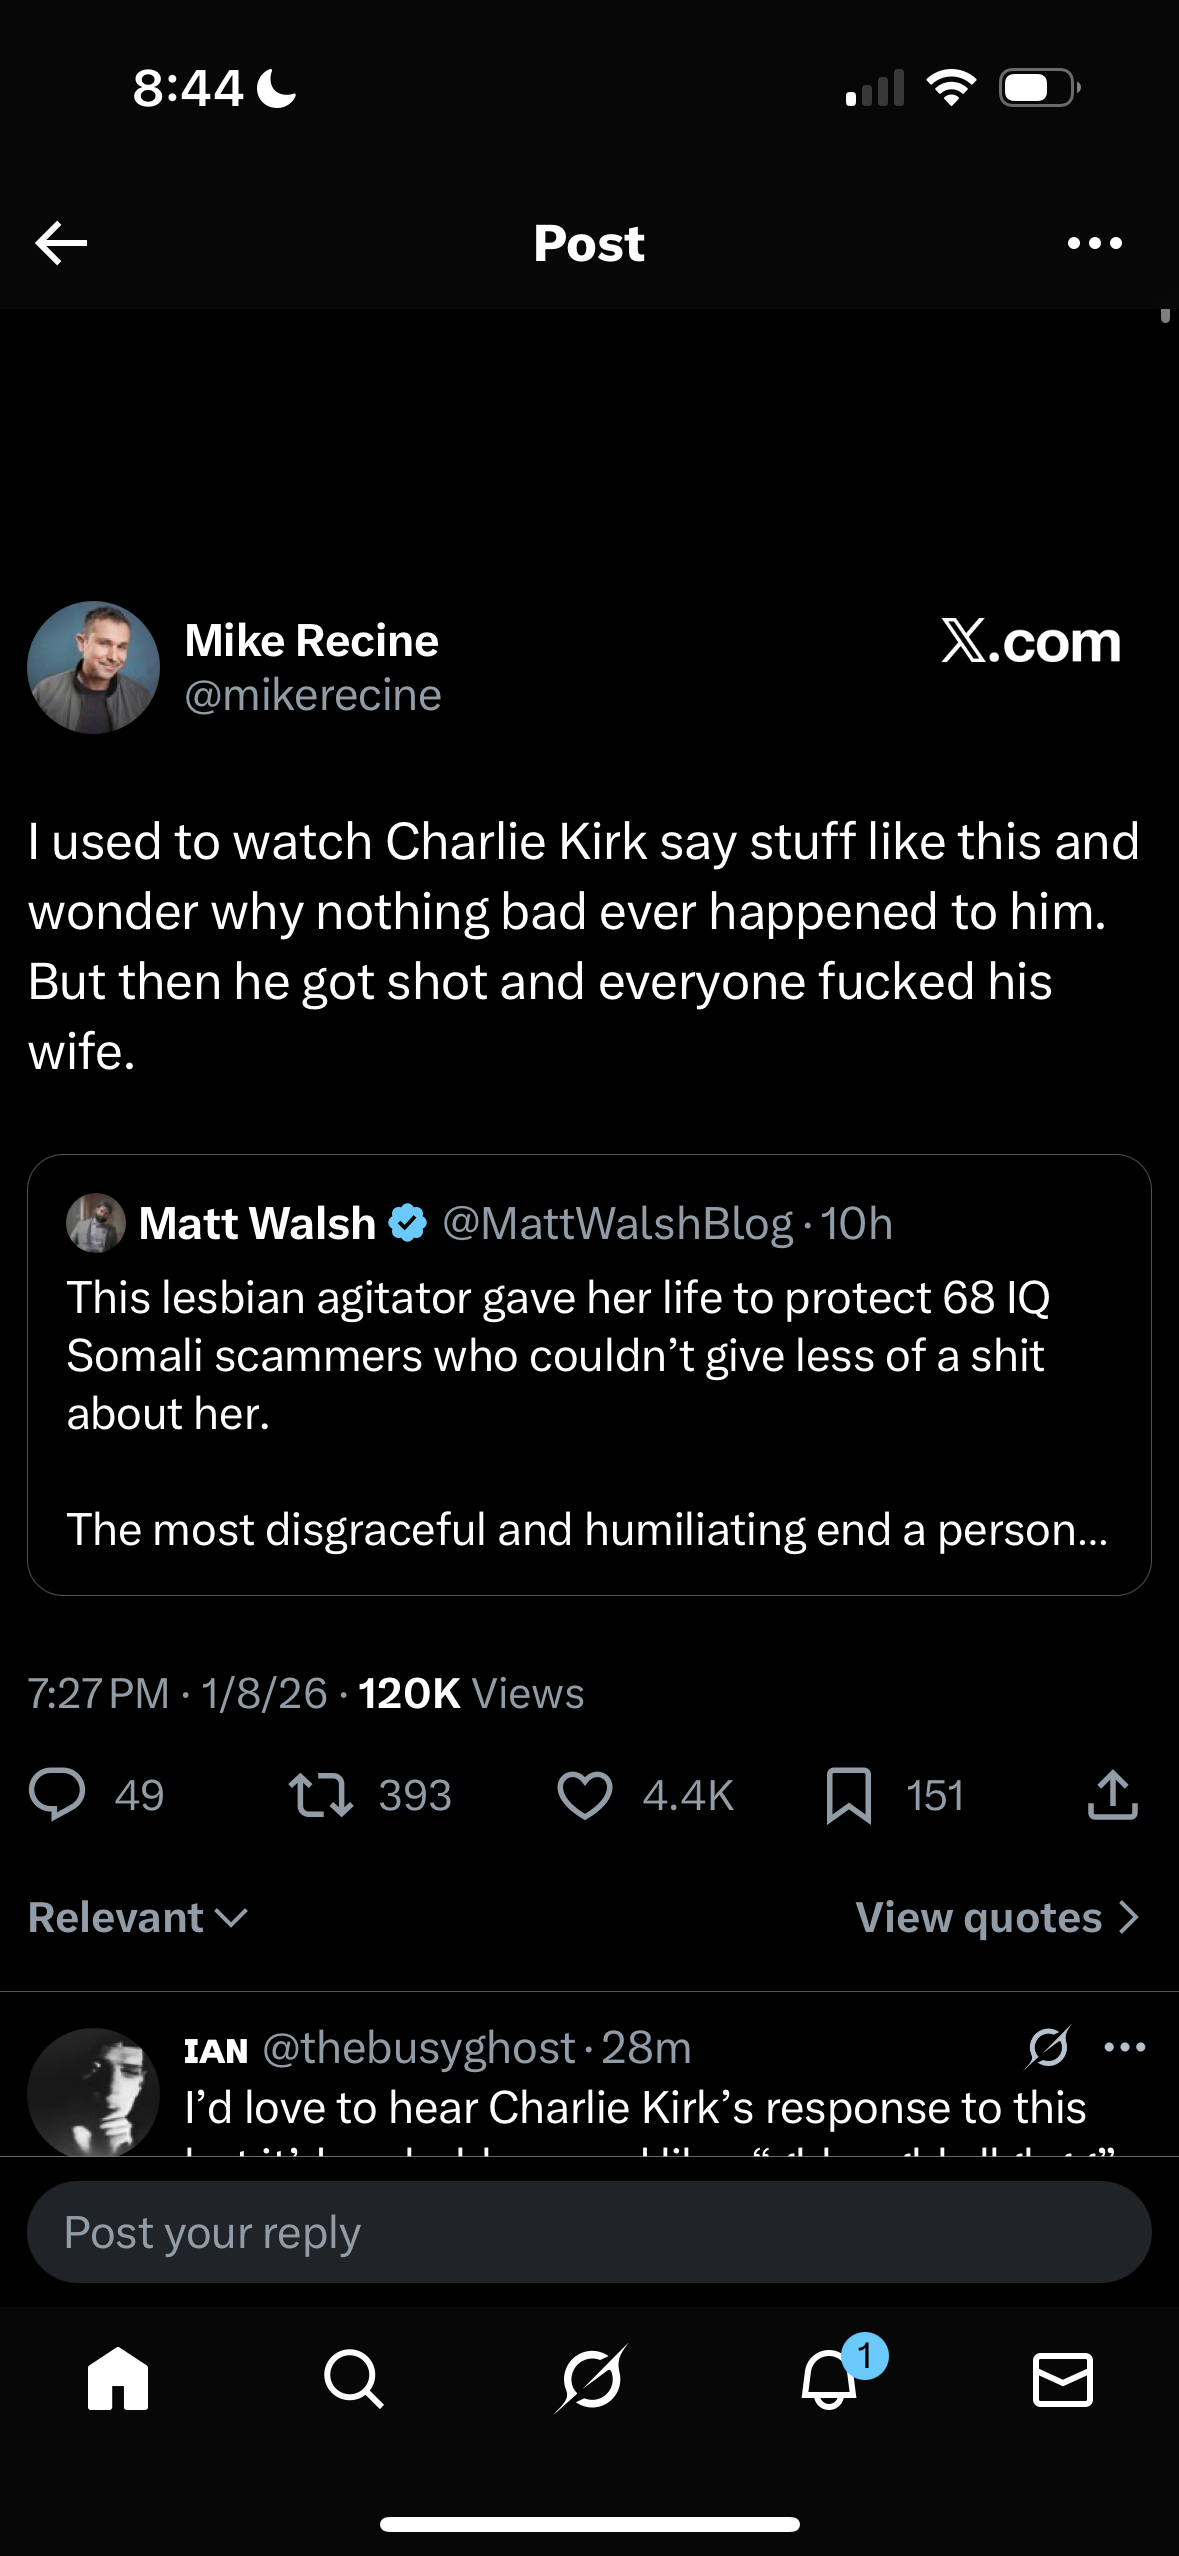Viewport: 1179px width, 2556px height.
Task: Tap the reply speech bubble icon
Action: (57, 1794)
